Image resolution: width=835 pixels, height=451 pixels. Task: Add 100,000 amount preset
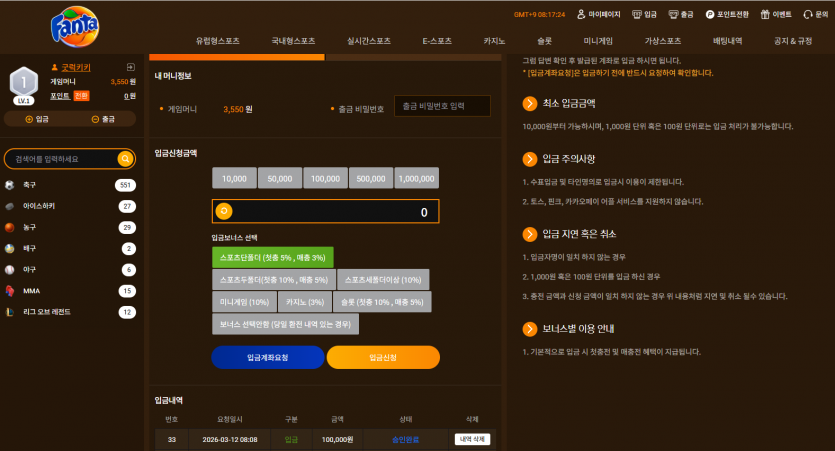pyautogui.click(x=325, y=178)
